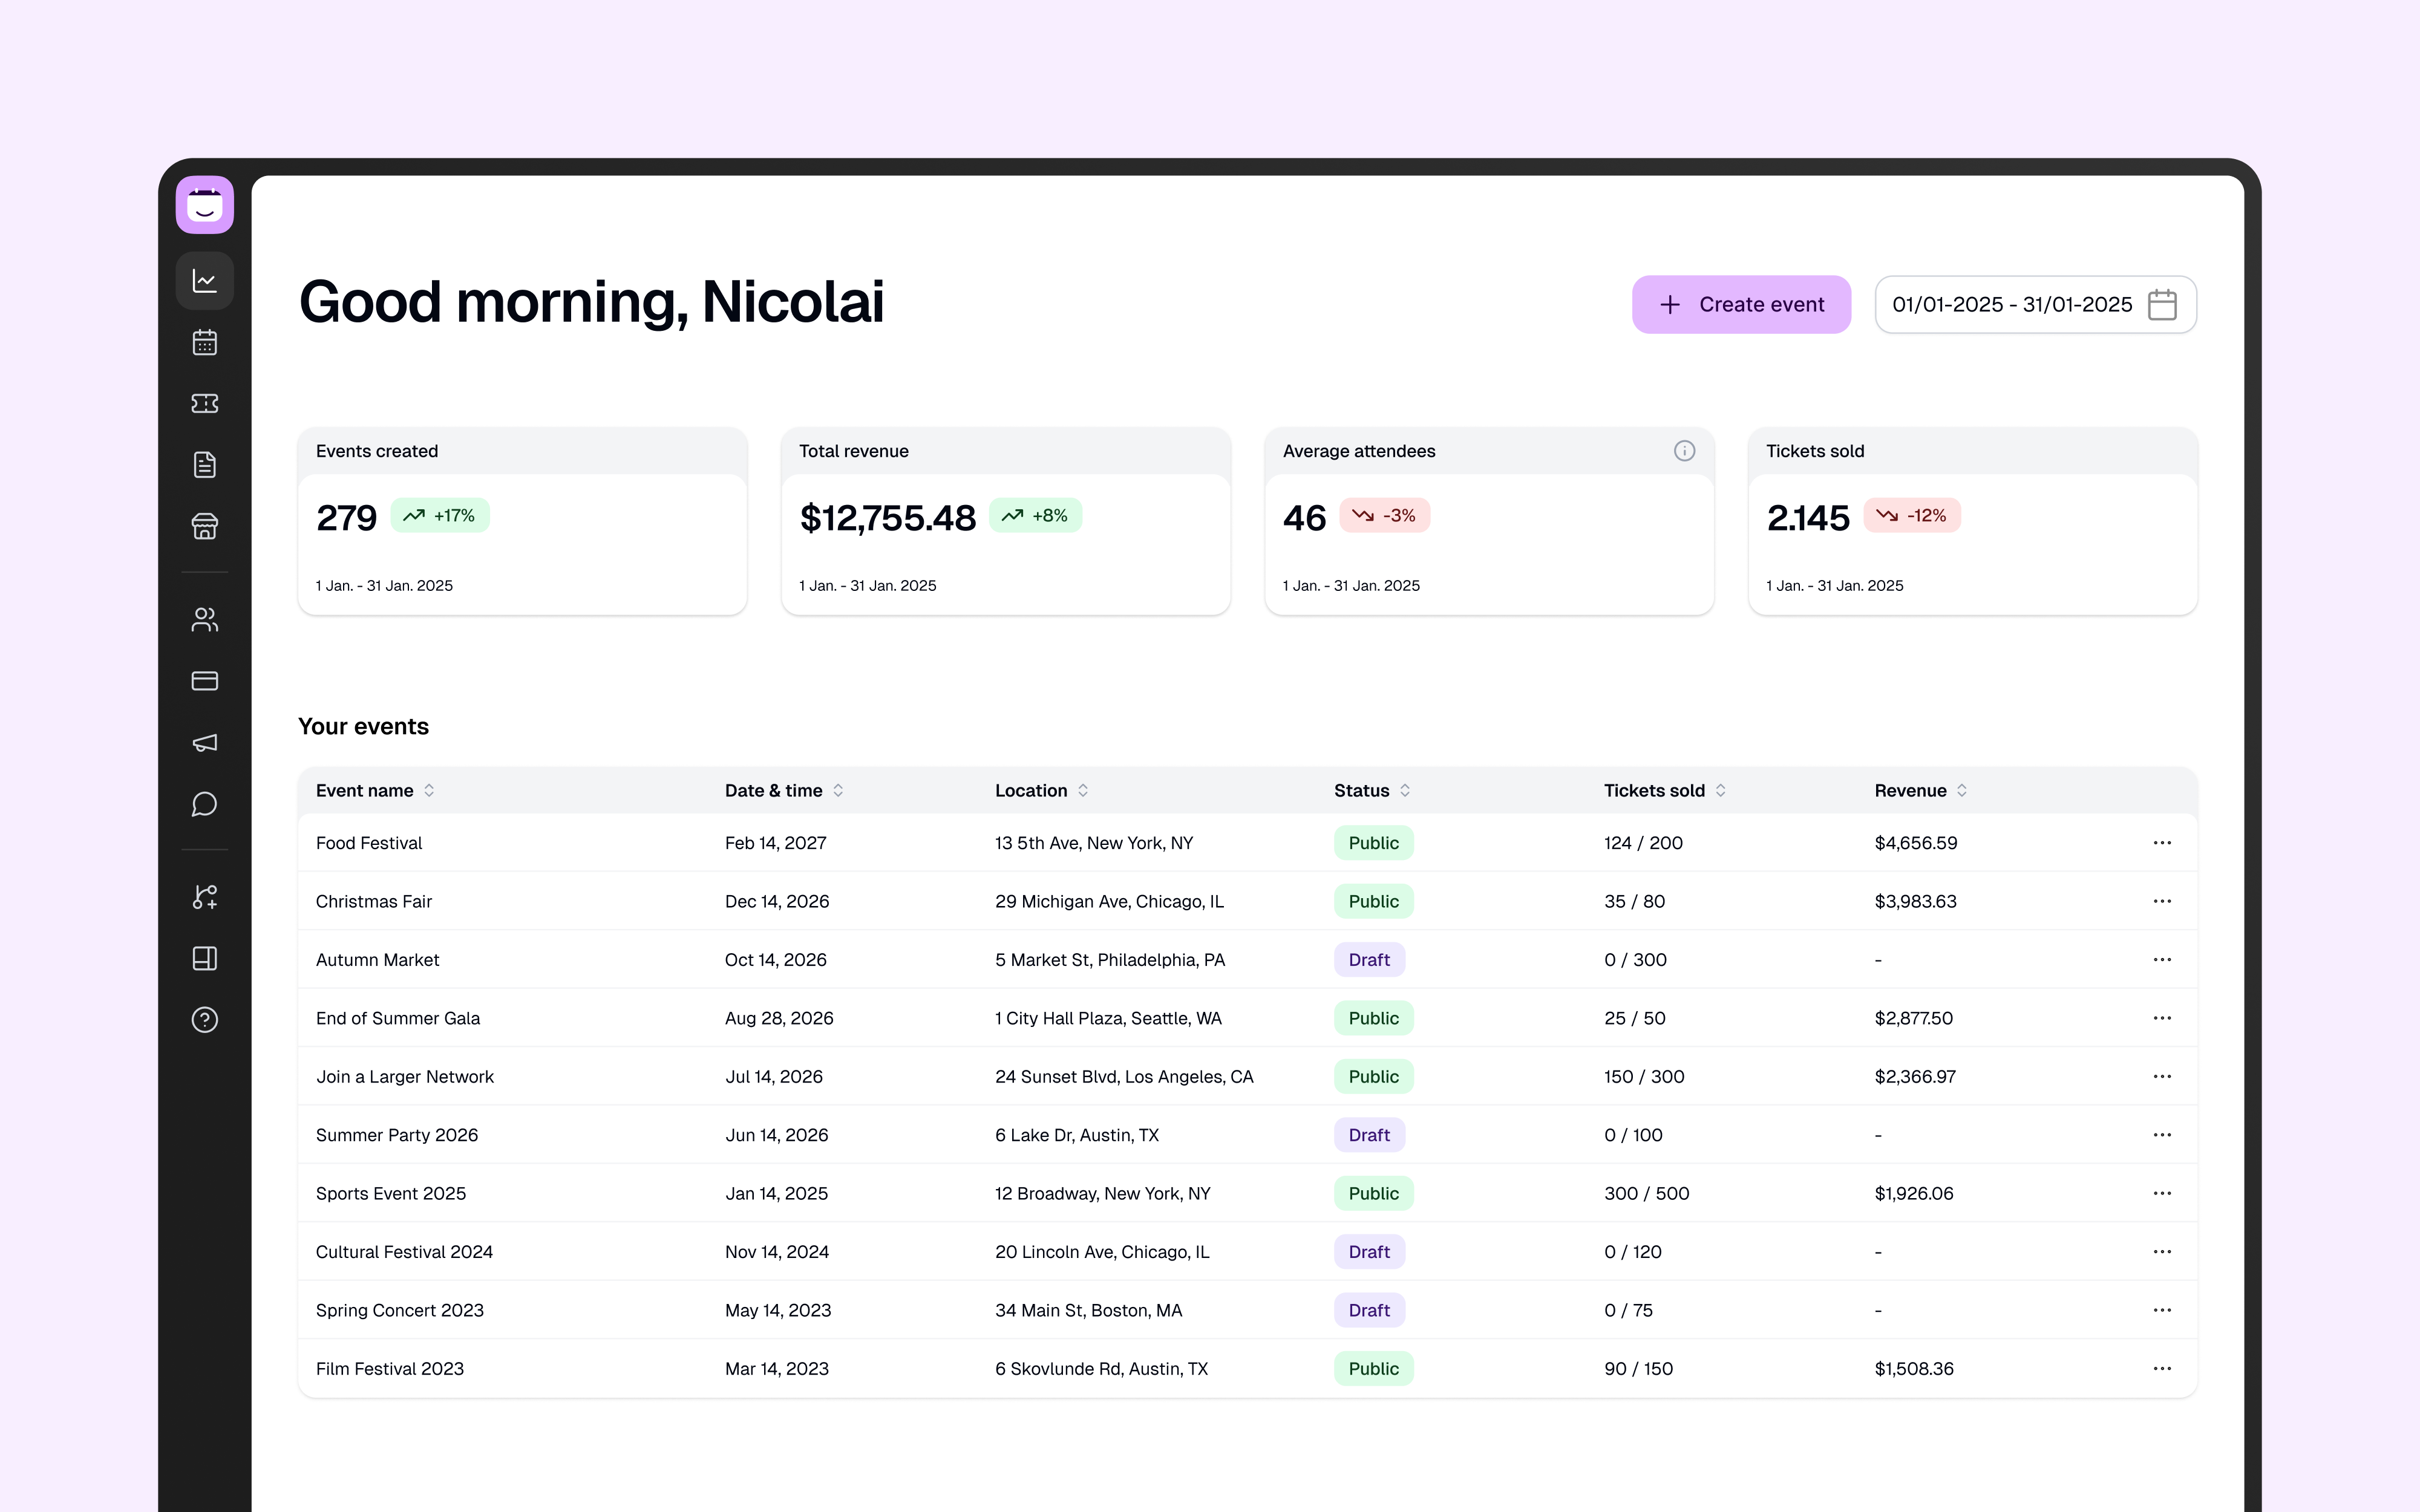Viewport: 2420px width, 1512px height.
Task: Click the date Aug 28, 2026
Action: (779, 1018)
